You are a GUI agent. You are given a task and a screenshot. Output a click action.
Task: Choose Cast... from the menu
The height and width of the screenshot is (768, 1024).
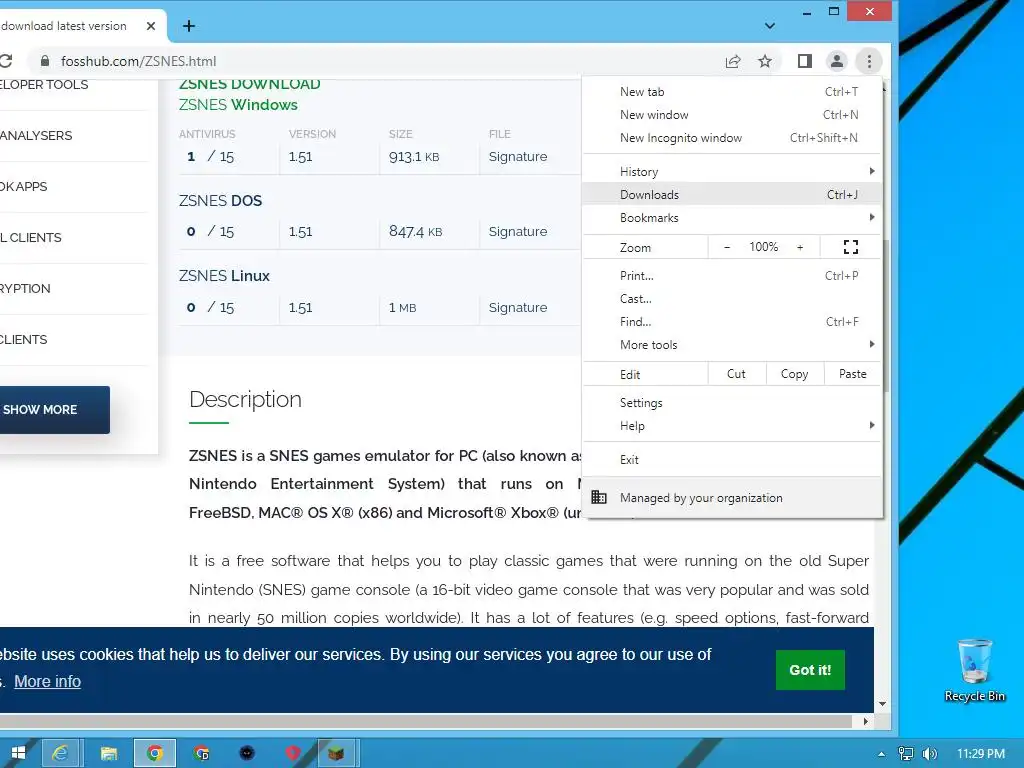pyautogui.click(x=731, y=298)
